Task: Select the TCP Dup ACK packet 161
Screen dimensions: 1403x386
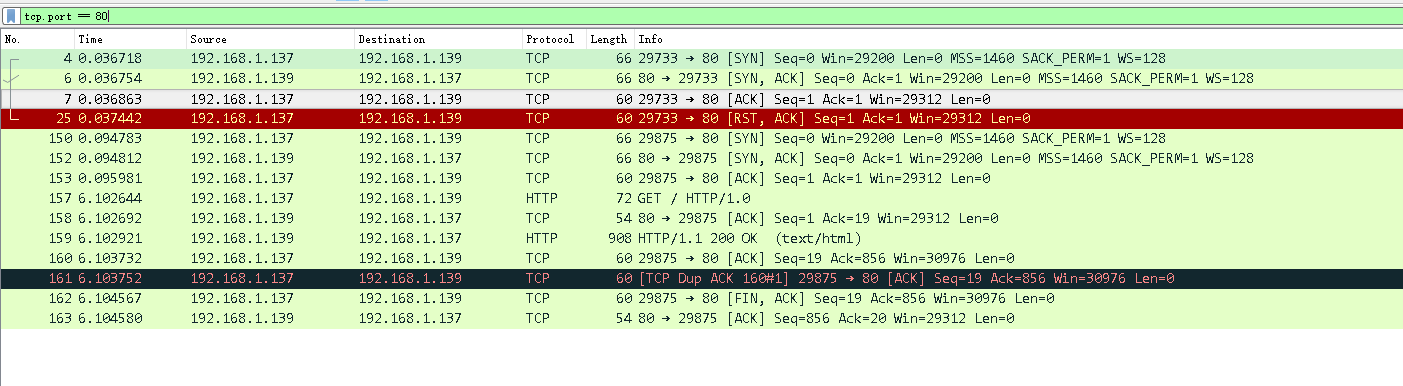Action: tap(701, 278)
